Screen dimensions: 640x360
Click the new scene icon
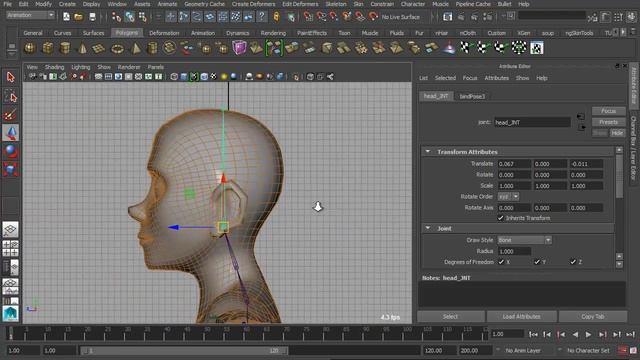pos(66,17)
